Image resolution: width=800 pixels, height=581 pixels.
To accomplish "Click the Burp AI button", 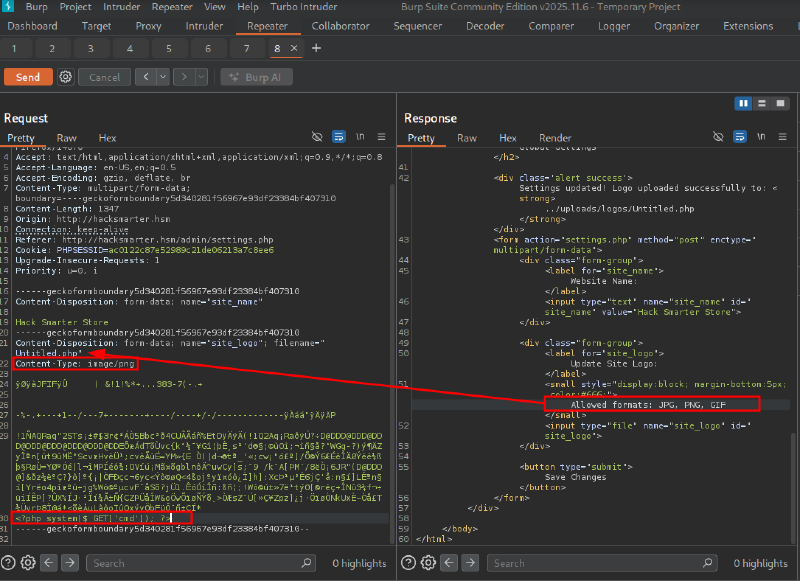I will (x=257, y=77).
